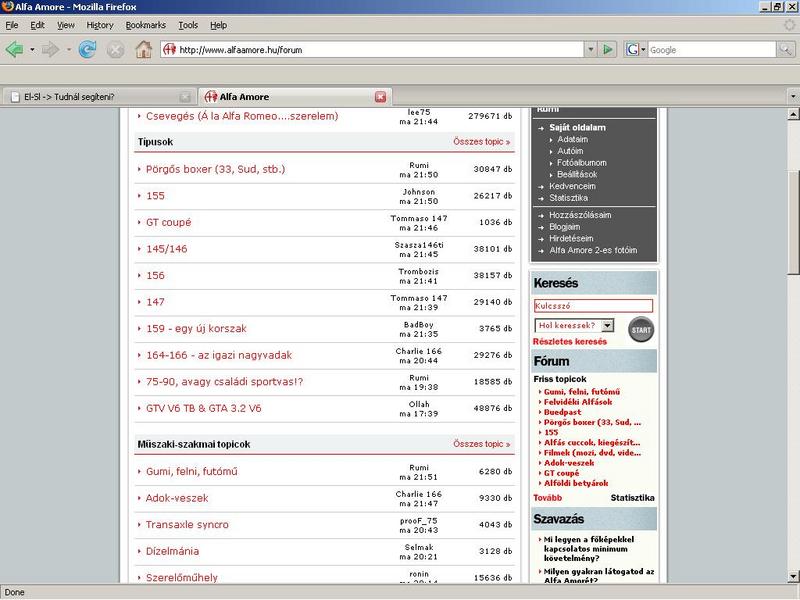Open the Forward history dropdown arrow
Screen dimensions: 800x600
[x=68, y=50]
